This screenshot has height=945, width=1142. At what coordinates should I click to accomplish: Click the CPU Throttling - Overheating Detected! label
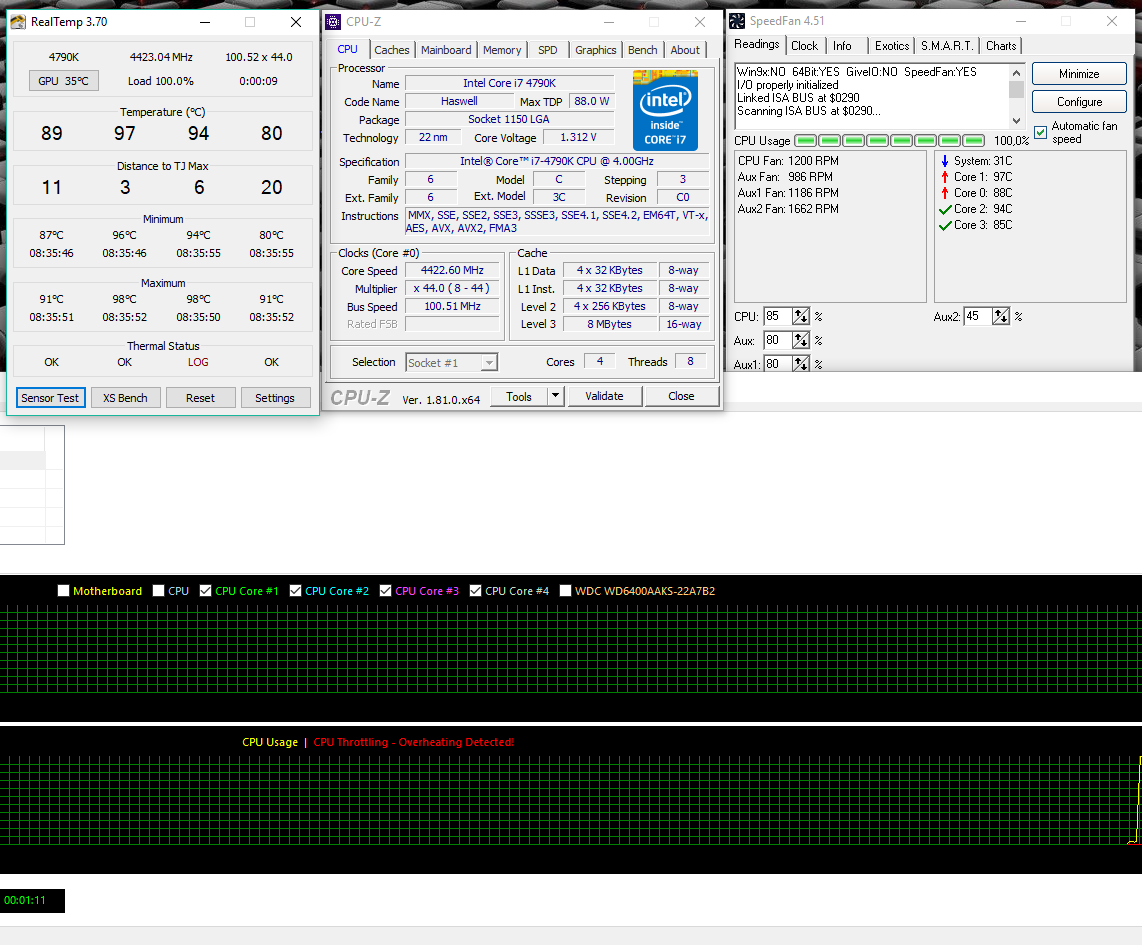tap(414, 742)
